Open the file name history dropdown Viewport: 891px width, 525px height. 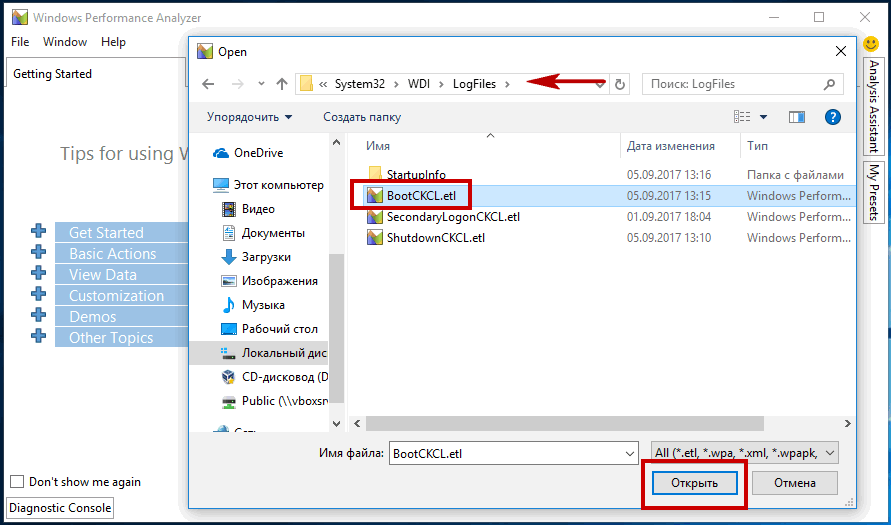point(630,453)
